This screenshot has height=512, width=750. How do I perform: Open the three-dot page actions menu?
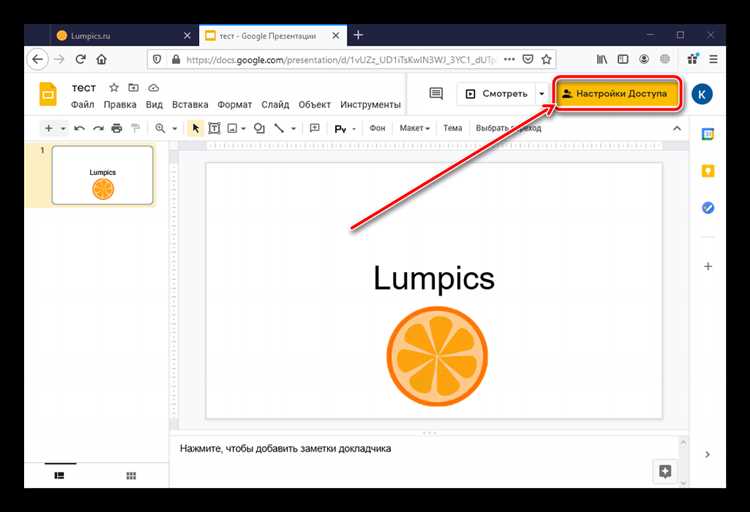click(x=509, y=59)
